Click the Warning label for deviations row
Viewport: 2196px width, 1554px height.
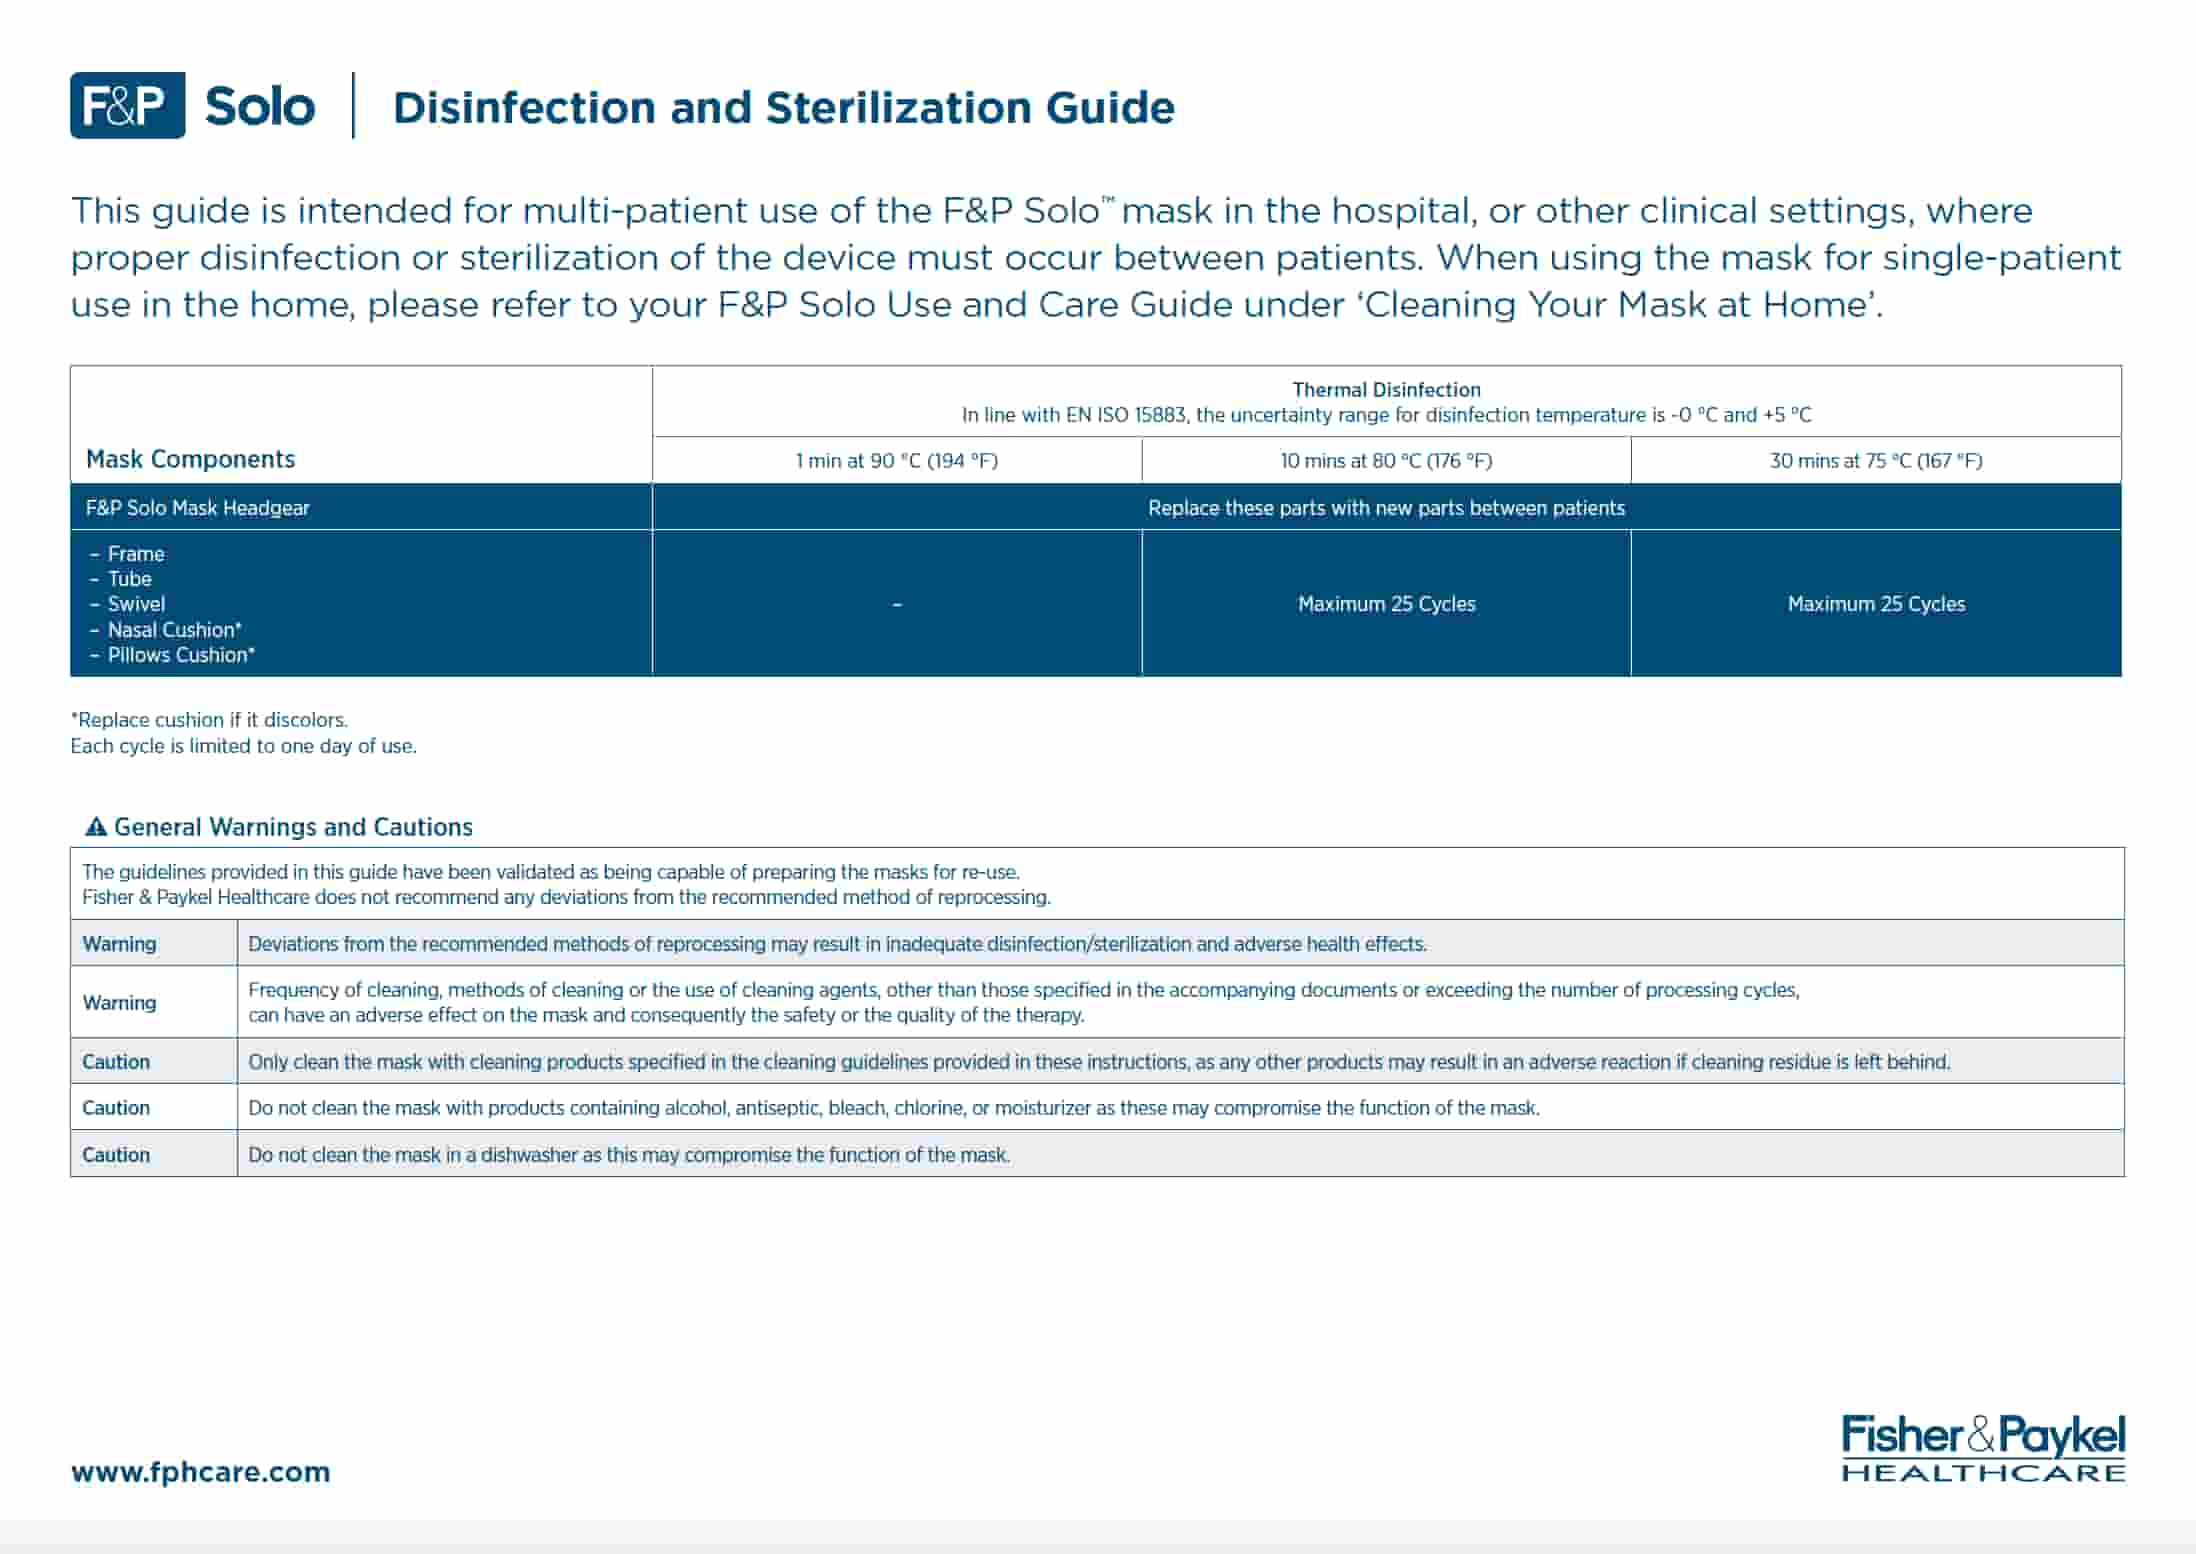pyautogui.click(x=119, y=943)
